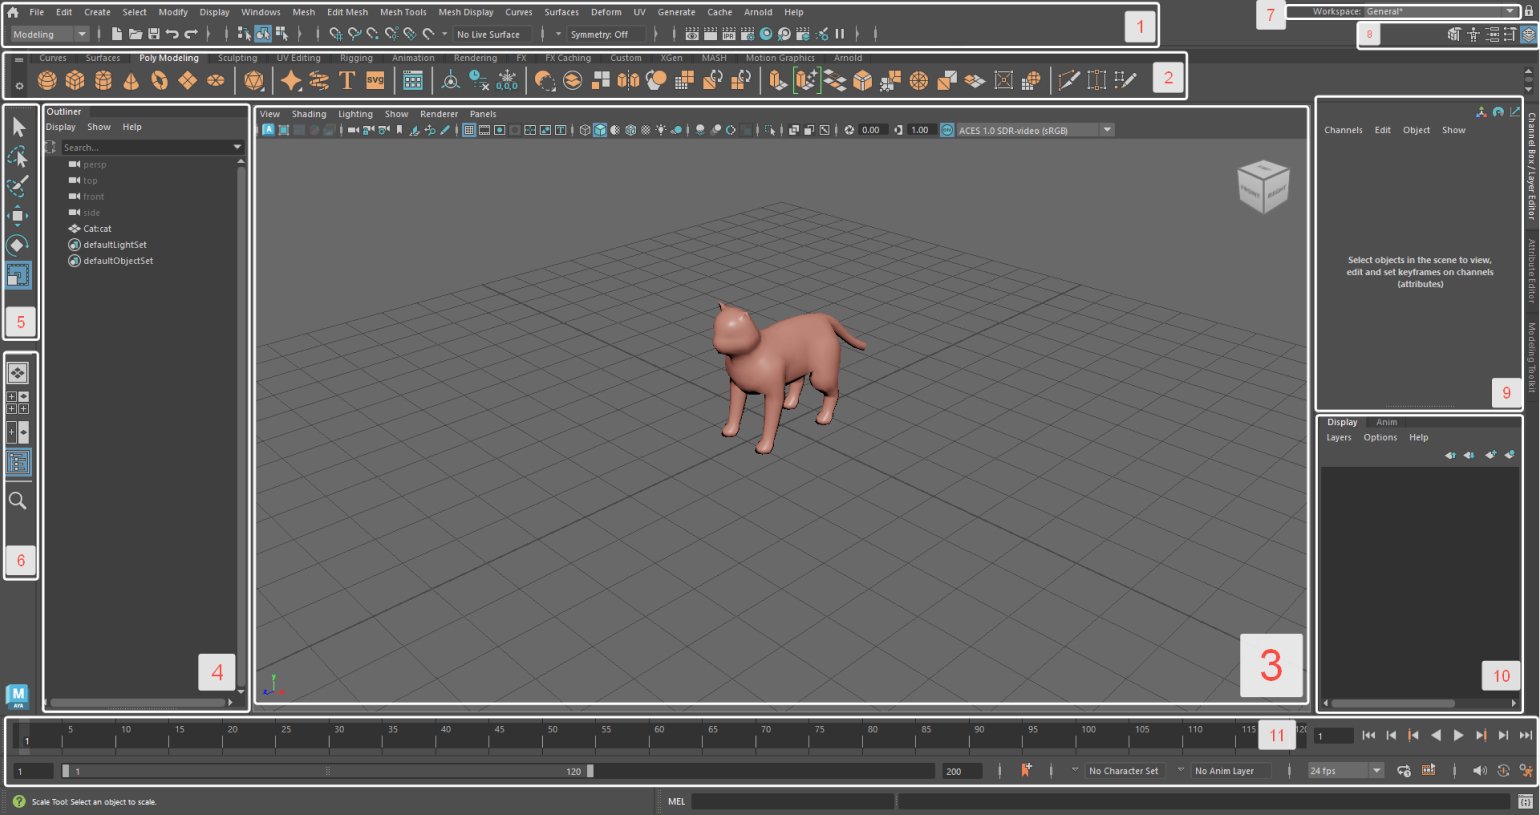Expand the 24 fps frame rate dropdown
The height and width of the screenshot is (815, 1540).
pos(1376,771)
